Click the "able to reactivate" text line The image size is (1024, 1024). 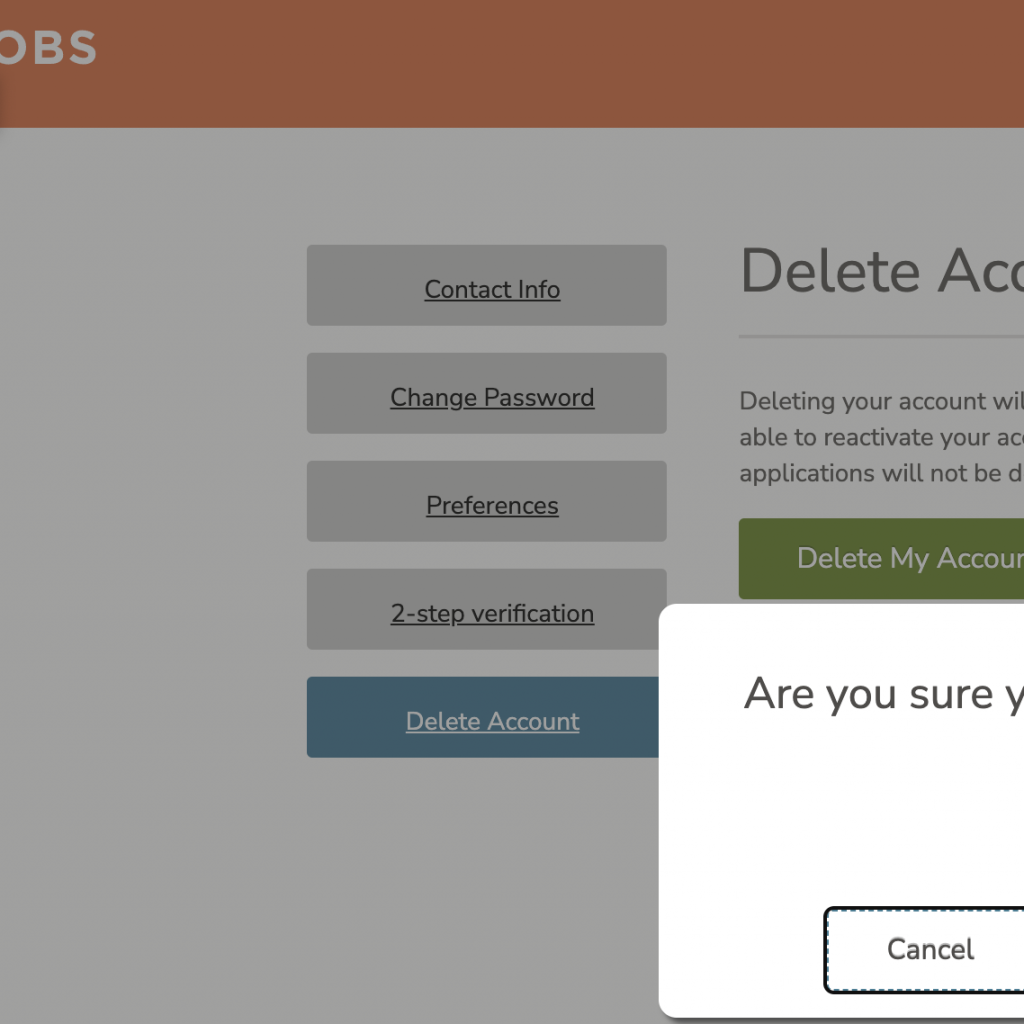pos(880,437)
